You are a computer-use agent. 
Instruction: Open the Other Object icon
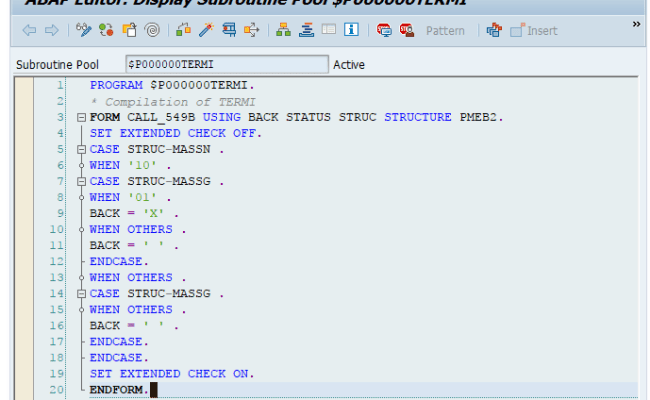[x=129, y=30]
